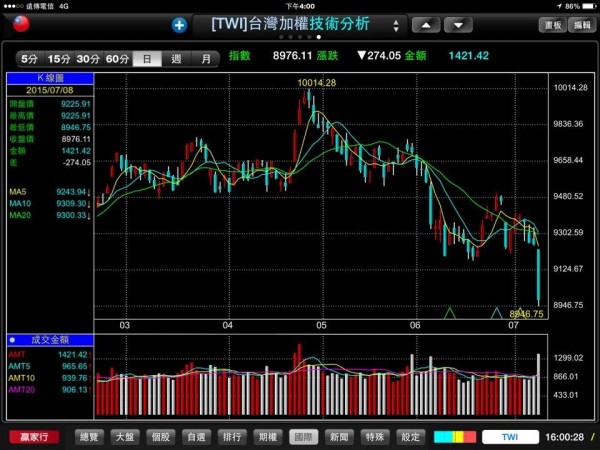Tap the TWI symbol input field
The height and width of the screenshot is (450, 600).
(x=510, y=437)
